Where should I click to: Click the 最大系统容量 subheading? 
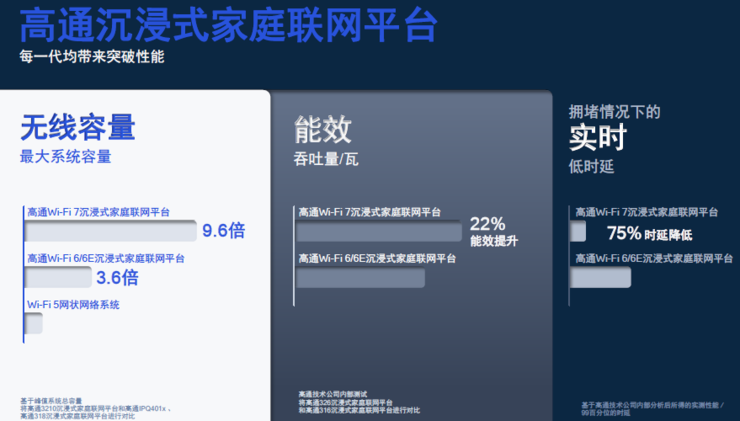pos(66,157)
